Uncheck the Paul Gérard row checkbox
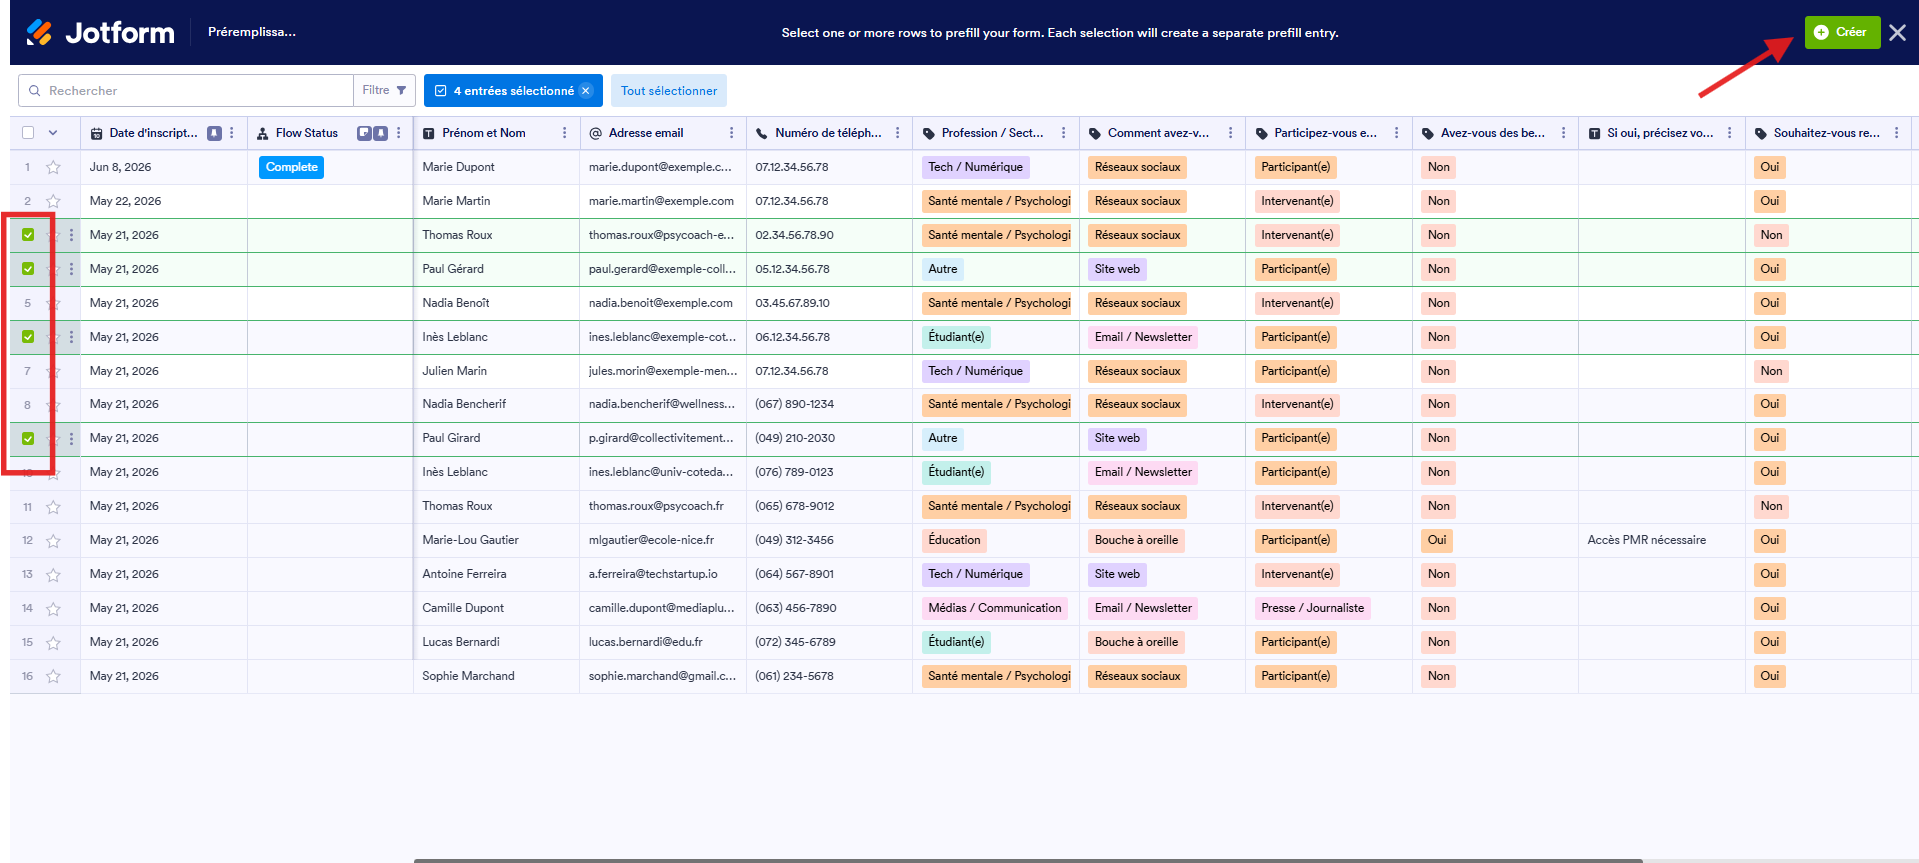1919x863 pixels. click(28, 269)
